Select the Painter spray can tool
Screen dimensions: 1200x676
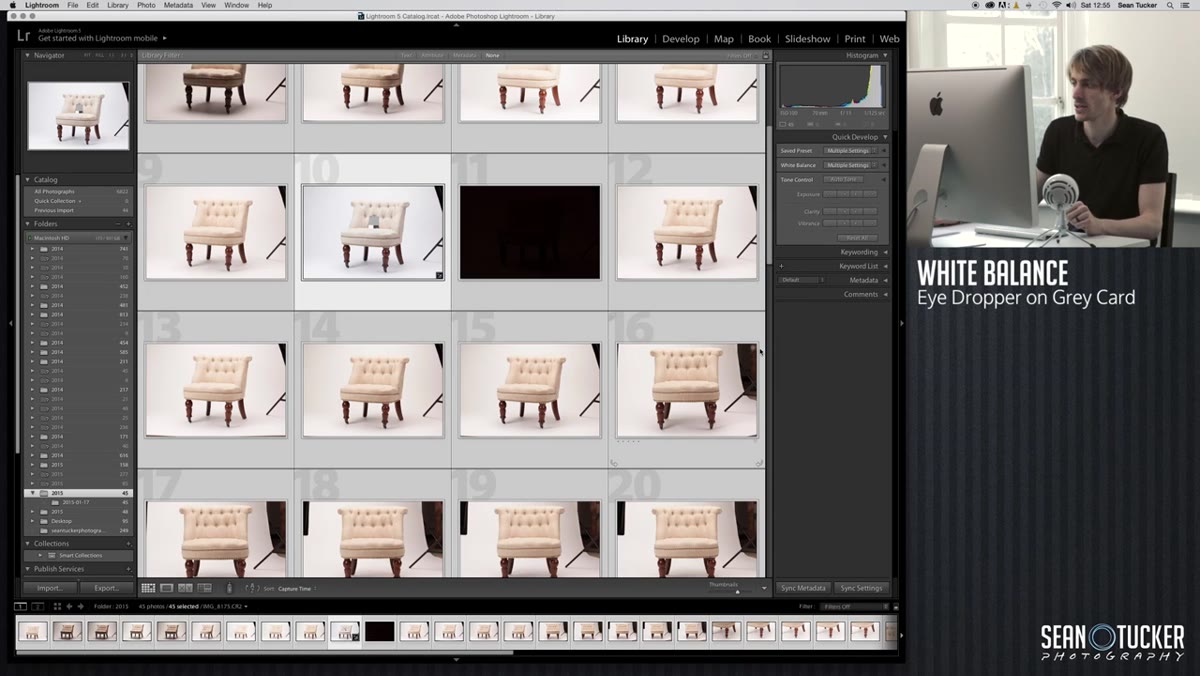(229, 588)
